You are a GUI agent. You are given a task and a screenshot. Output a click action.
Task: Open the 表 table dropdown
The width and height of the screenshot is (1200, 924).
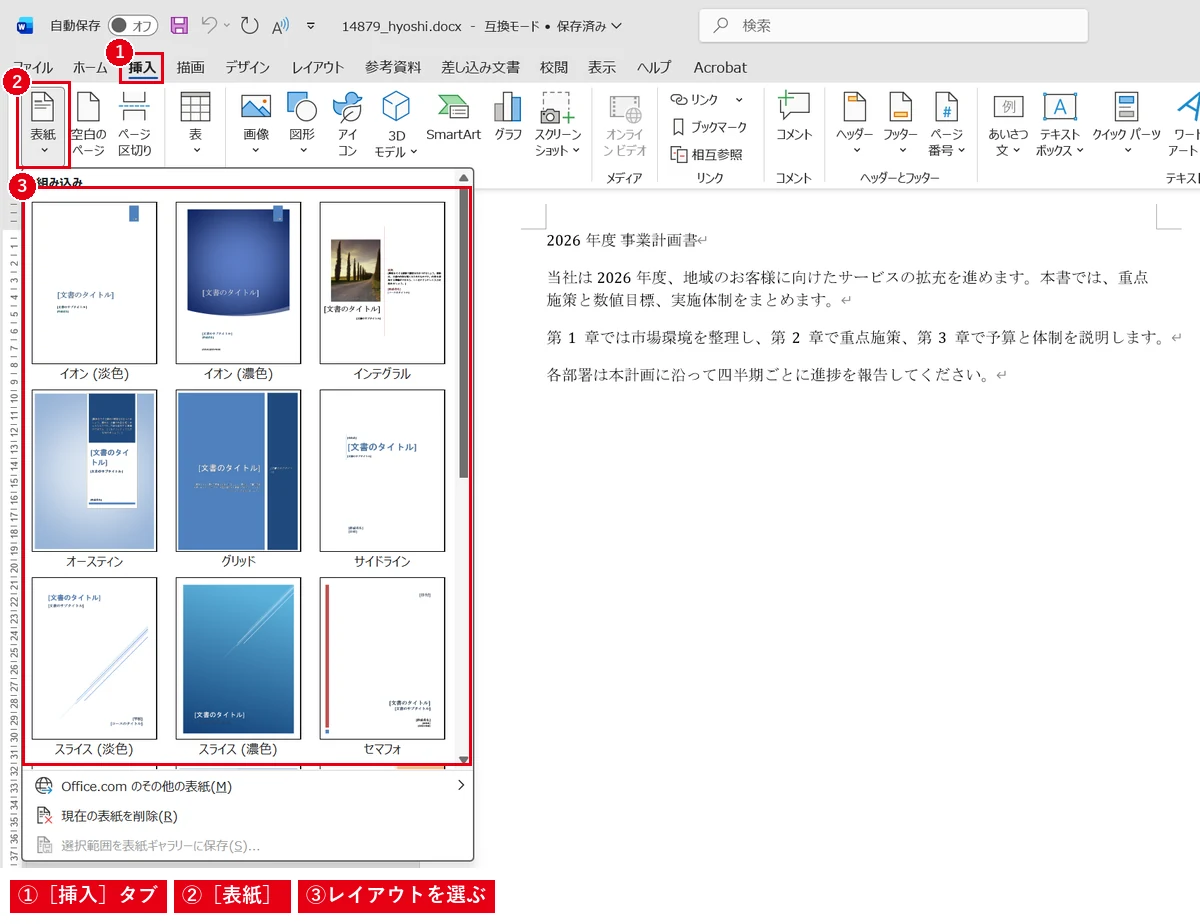click(195, 124)
